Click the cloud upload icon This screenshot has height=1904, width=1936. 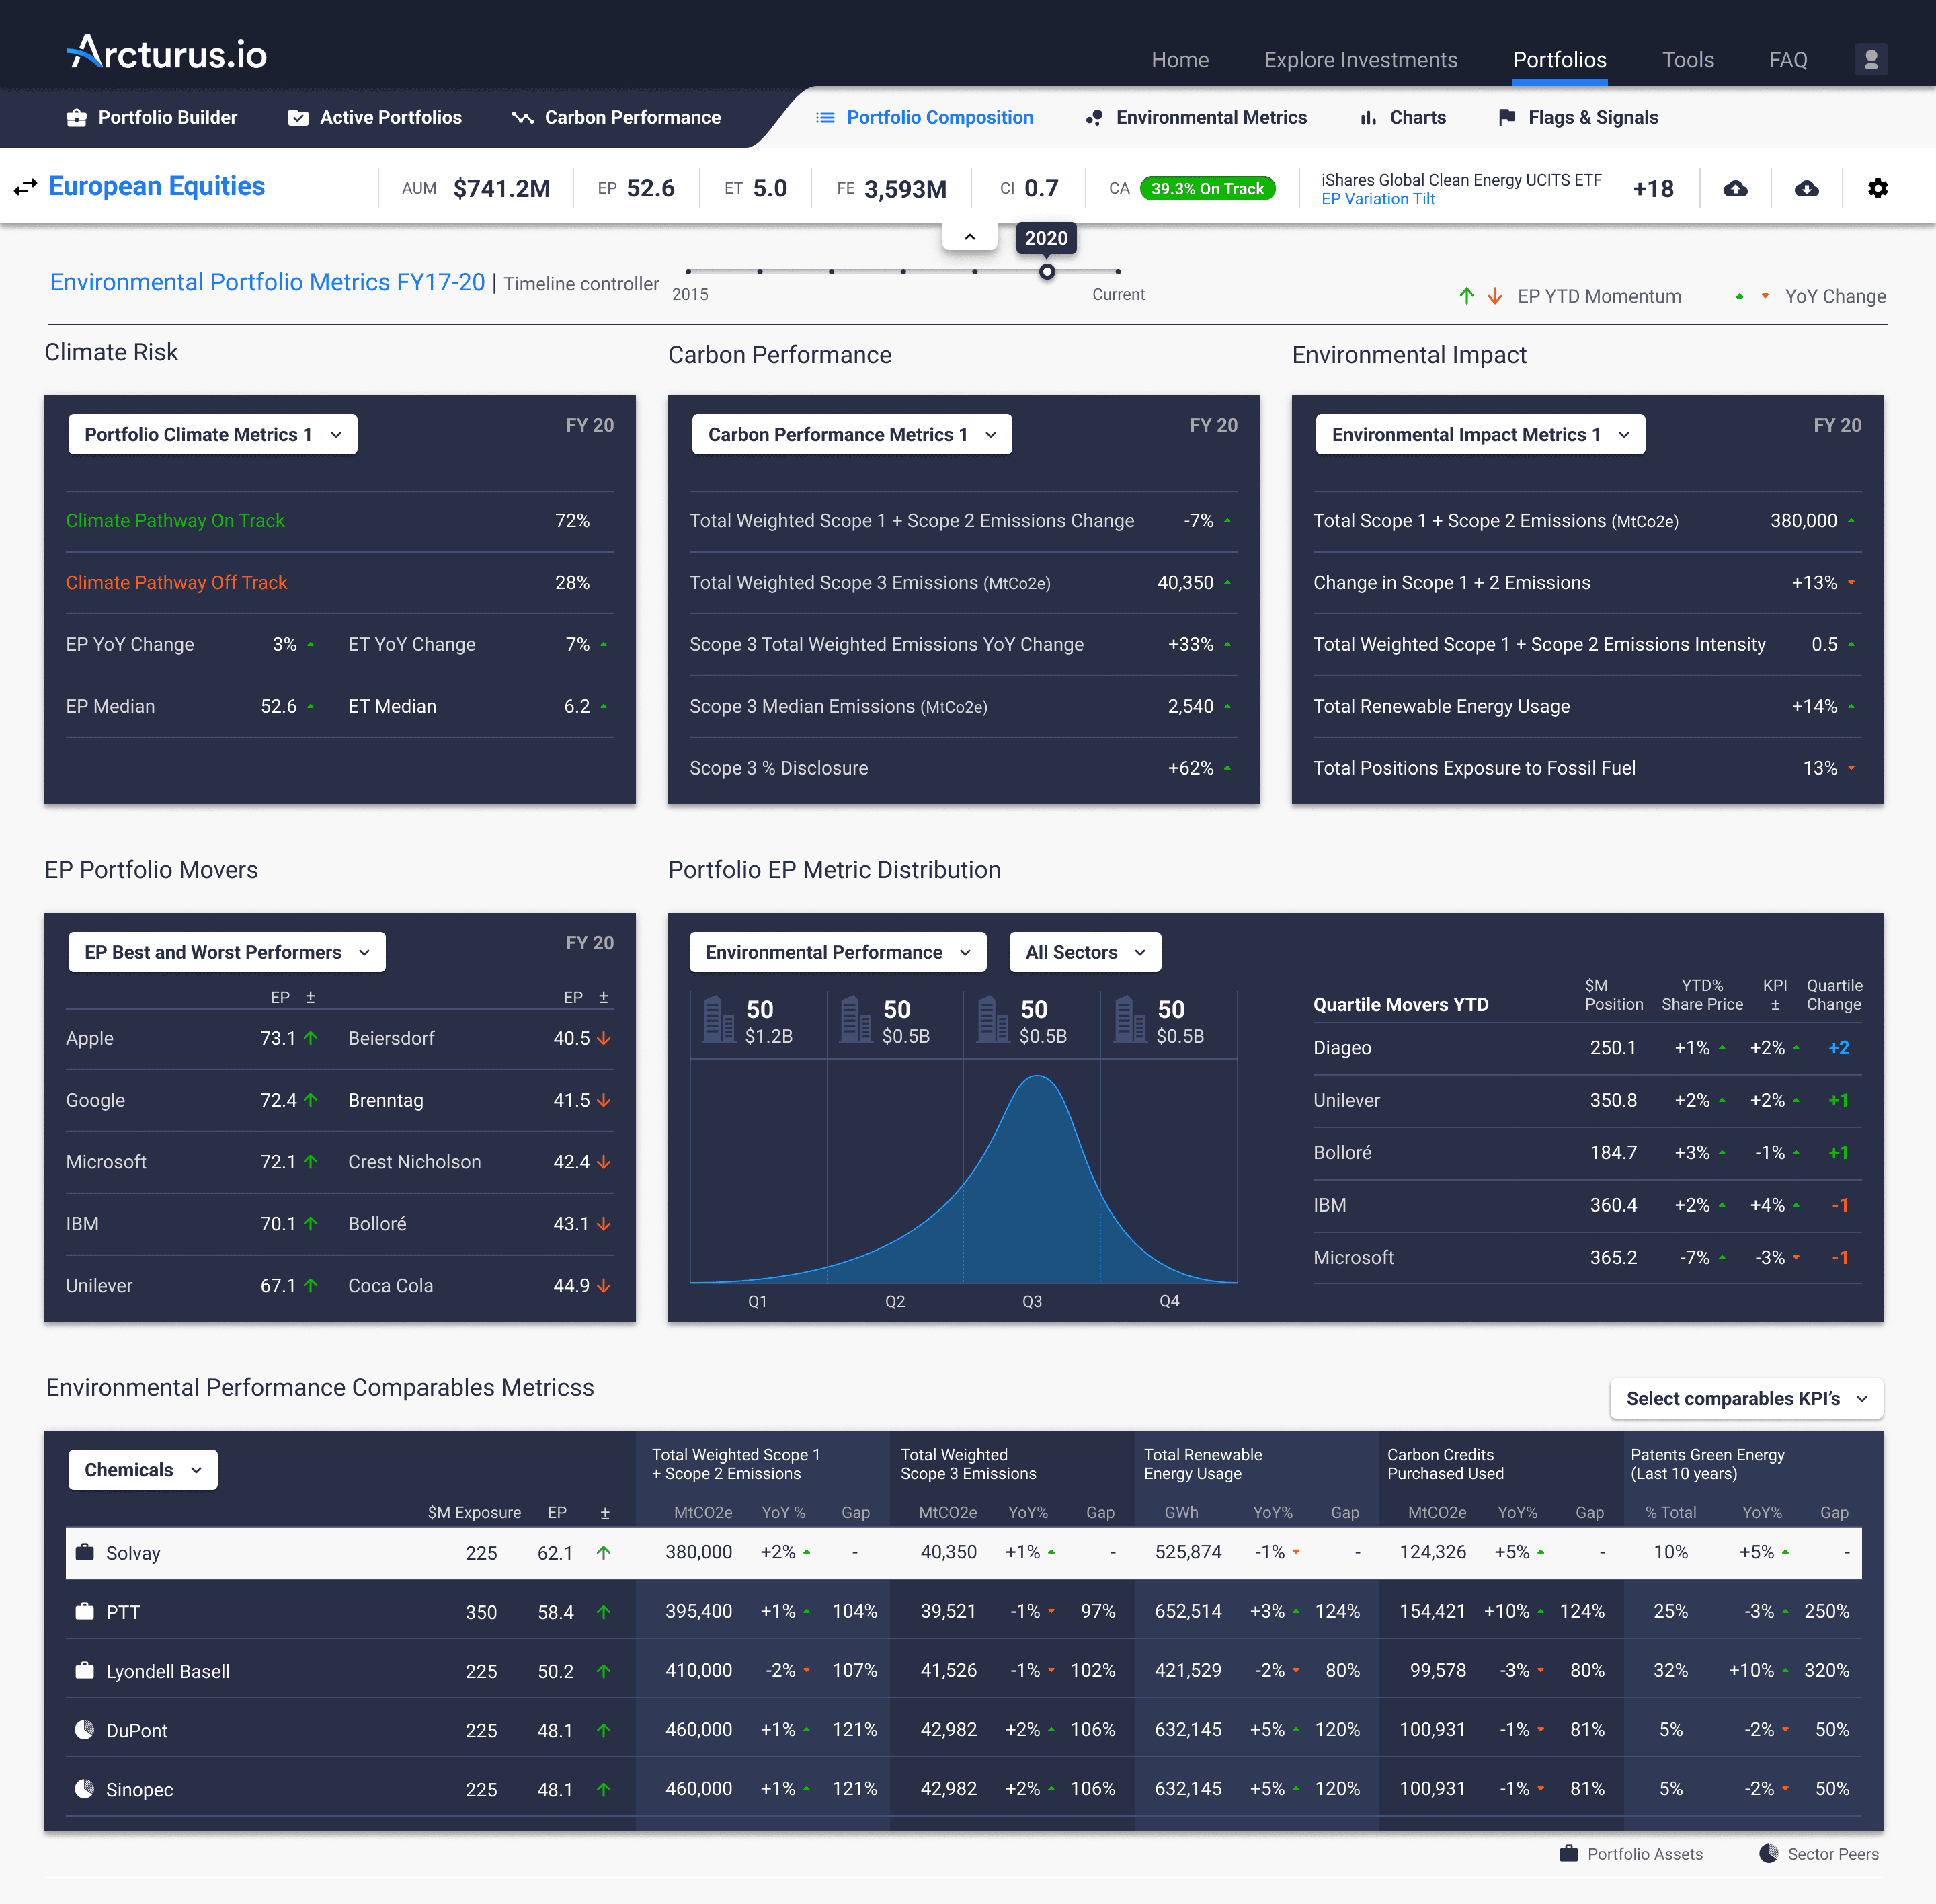click(x=1735, y=188)
